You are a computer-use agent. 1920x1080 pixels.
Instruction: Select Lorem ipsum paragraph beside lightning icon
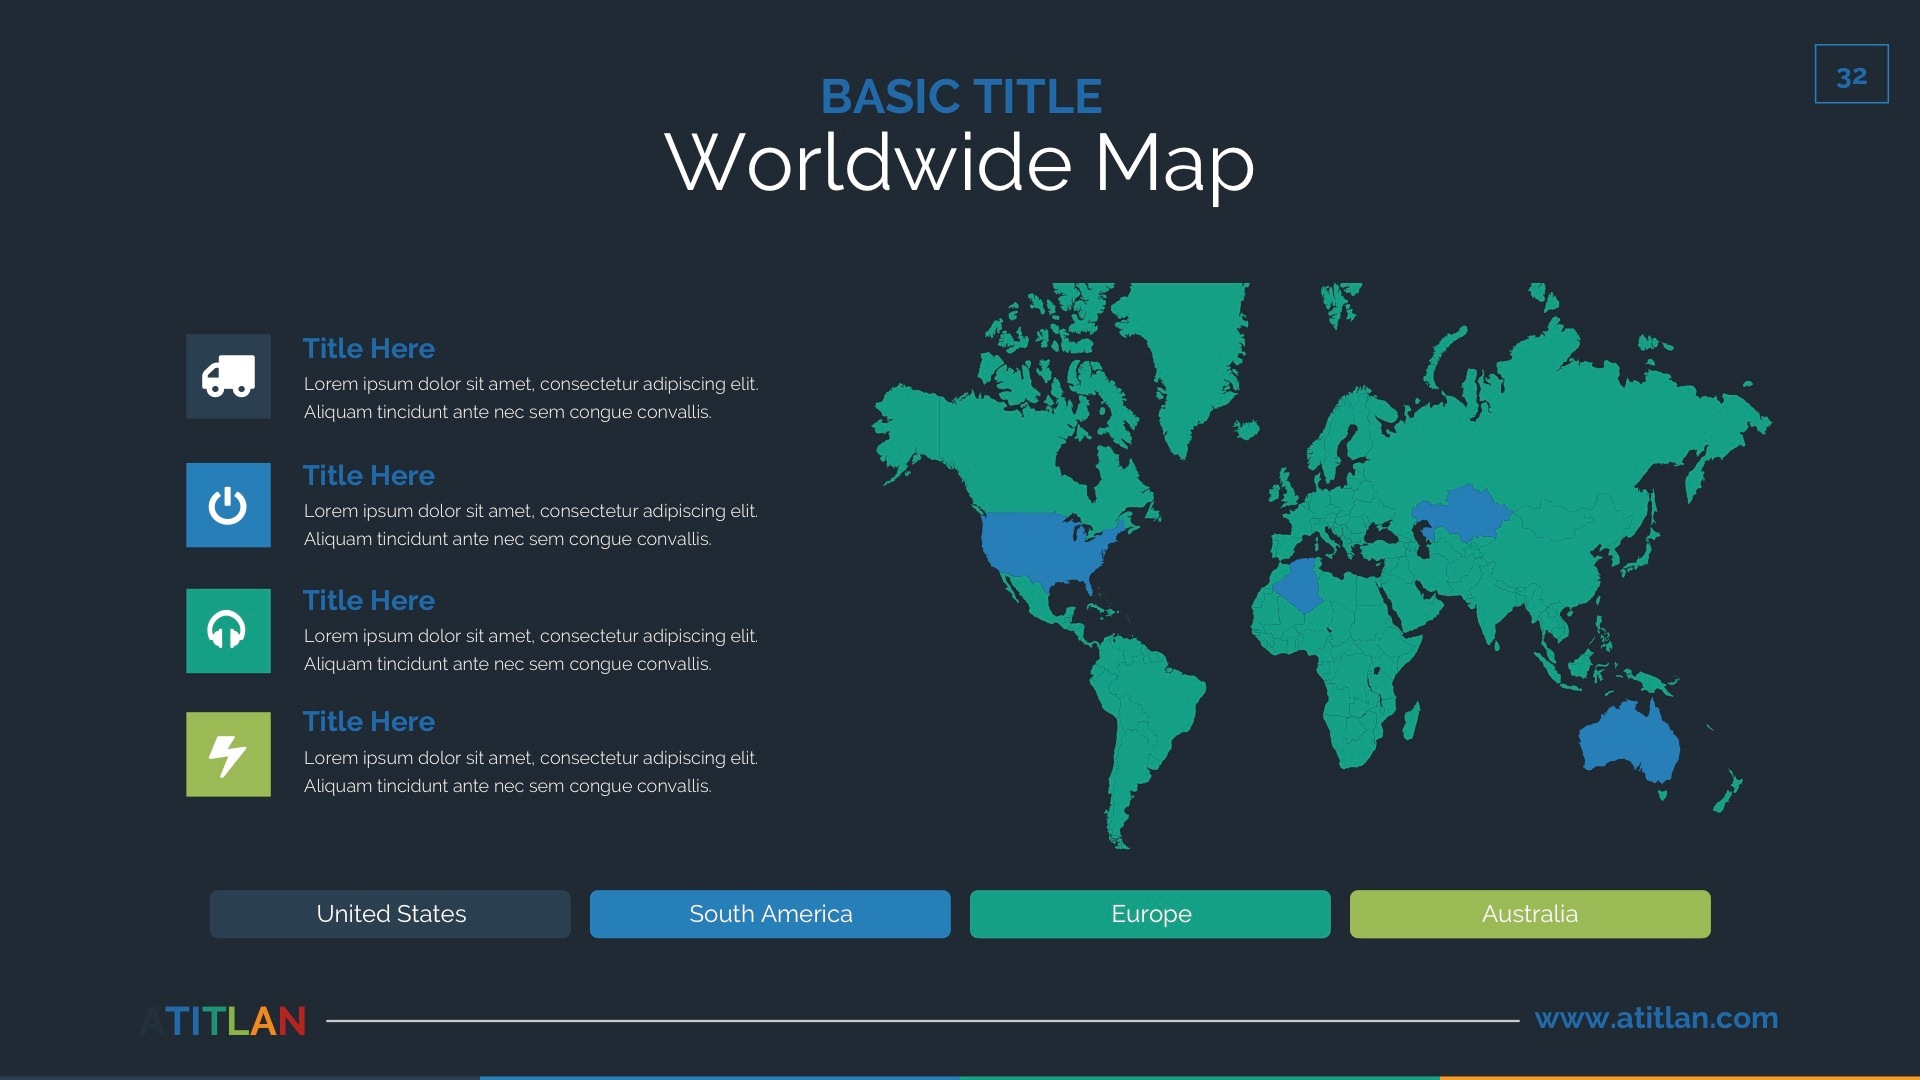pyautogui.click(x=531, y=772)
